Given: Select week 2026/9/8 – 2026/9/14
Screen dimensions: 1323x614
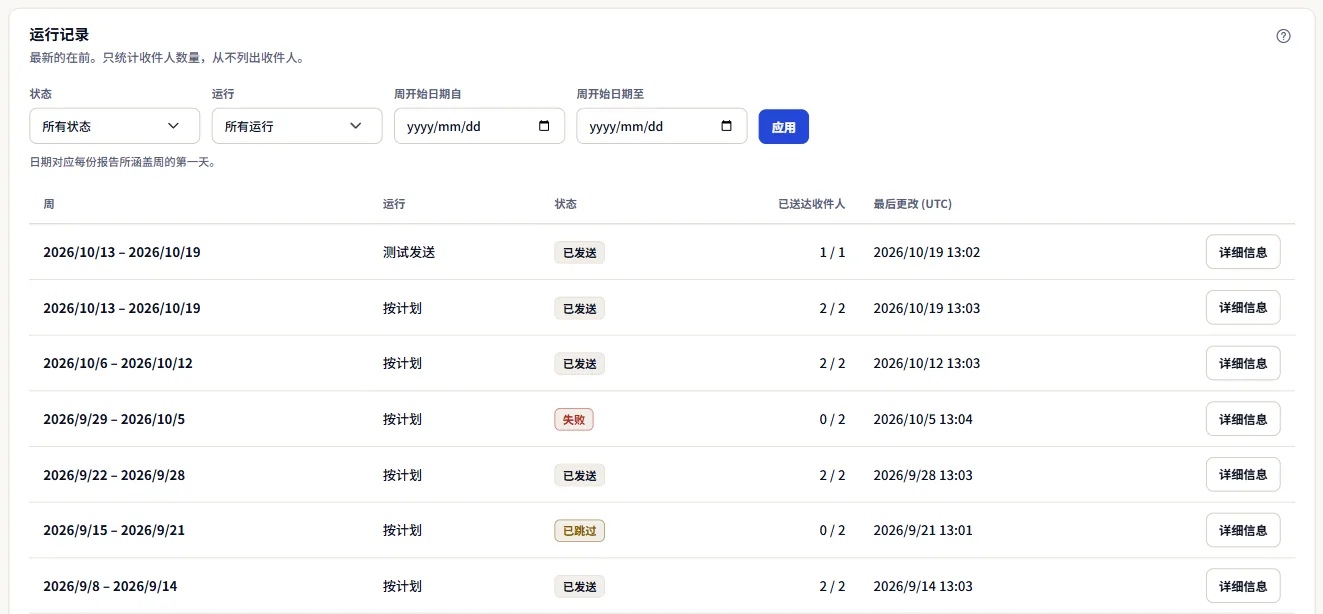Looking at the screenshot, I should (x=110, y=586).
